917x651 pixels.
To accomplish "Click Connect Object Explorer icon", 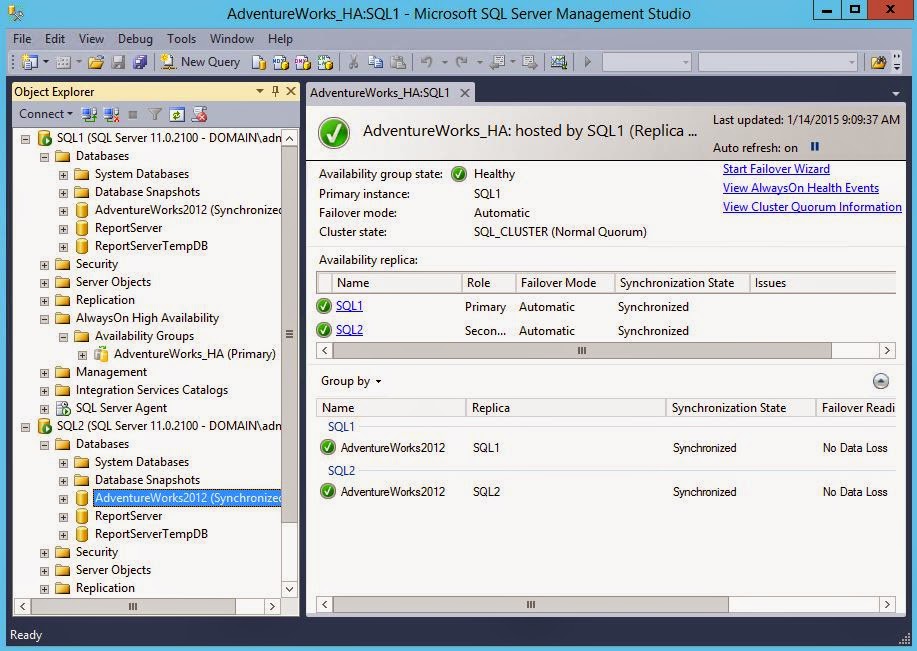I will coord(89,114).
